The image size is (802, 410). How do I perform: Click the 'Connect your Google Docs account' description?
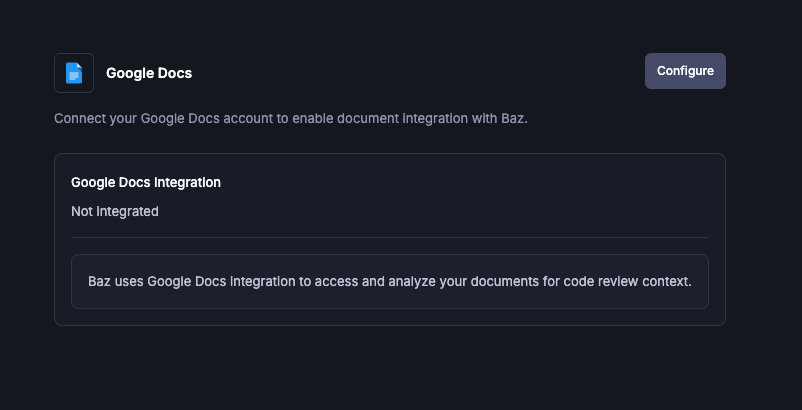pyautogui.click(x=290, y=118)
